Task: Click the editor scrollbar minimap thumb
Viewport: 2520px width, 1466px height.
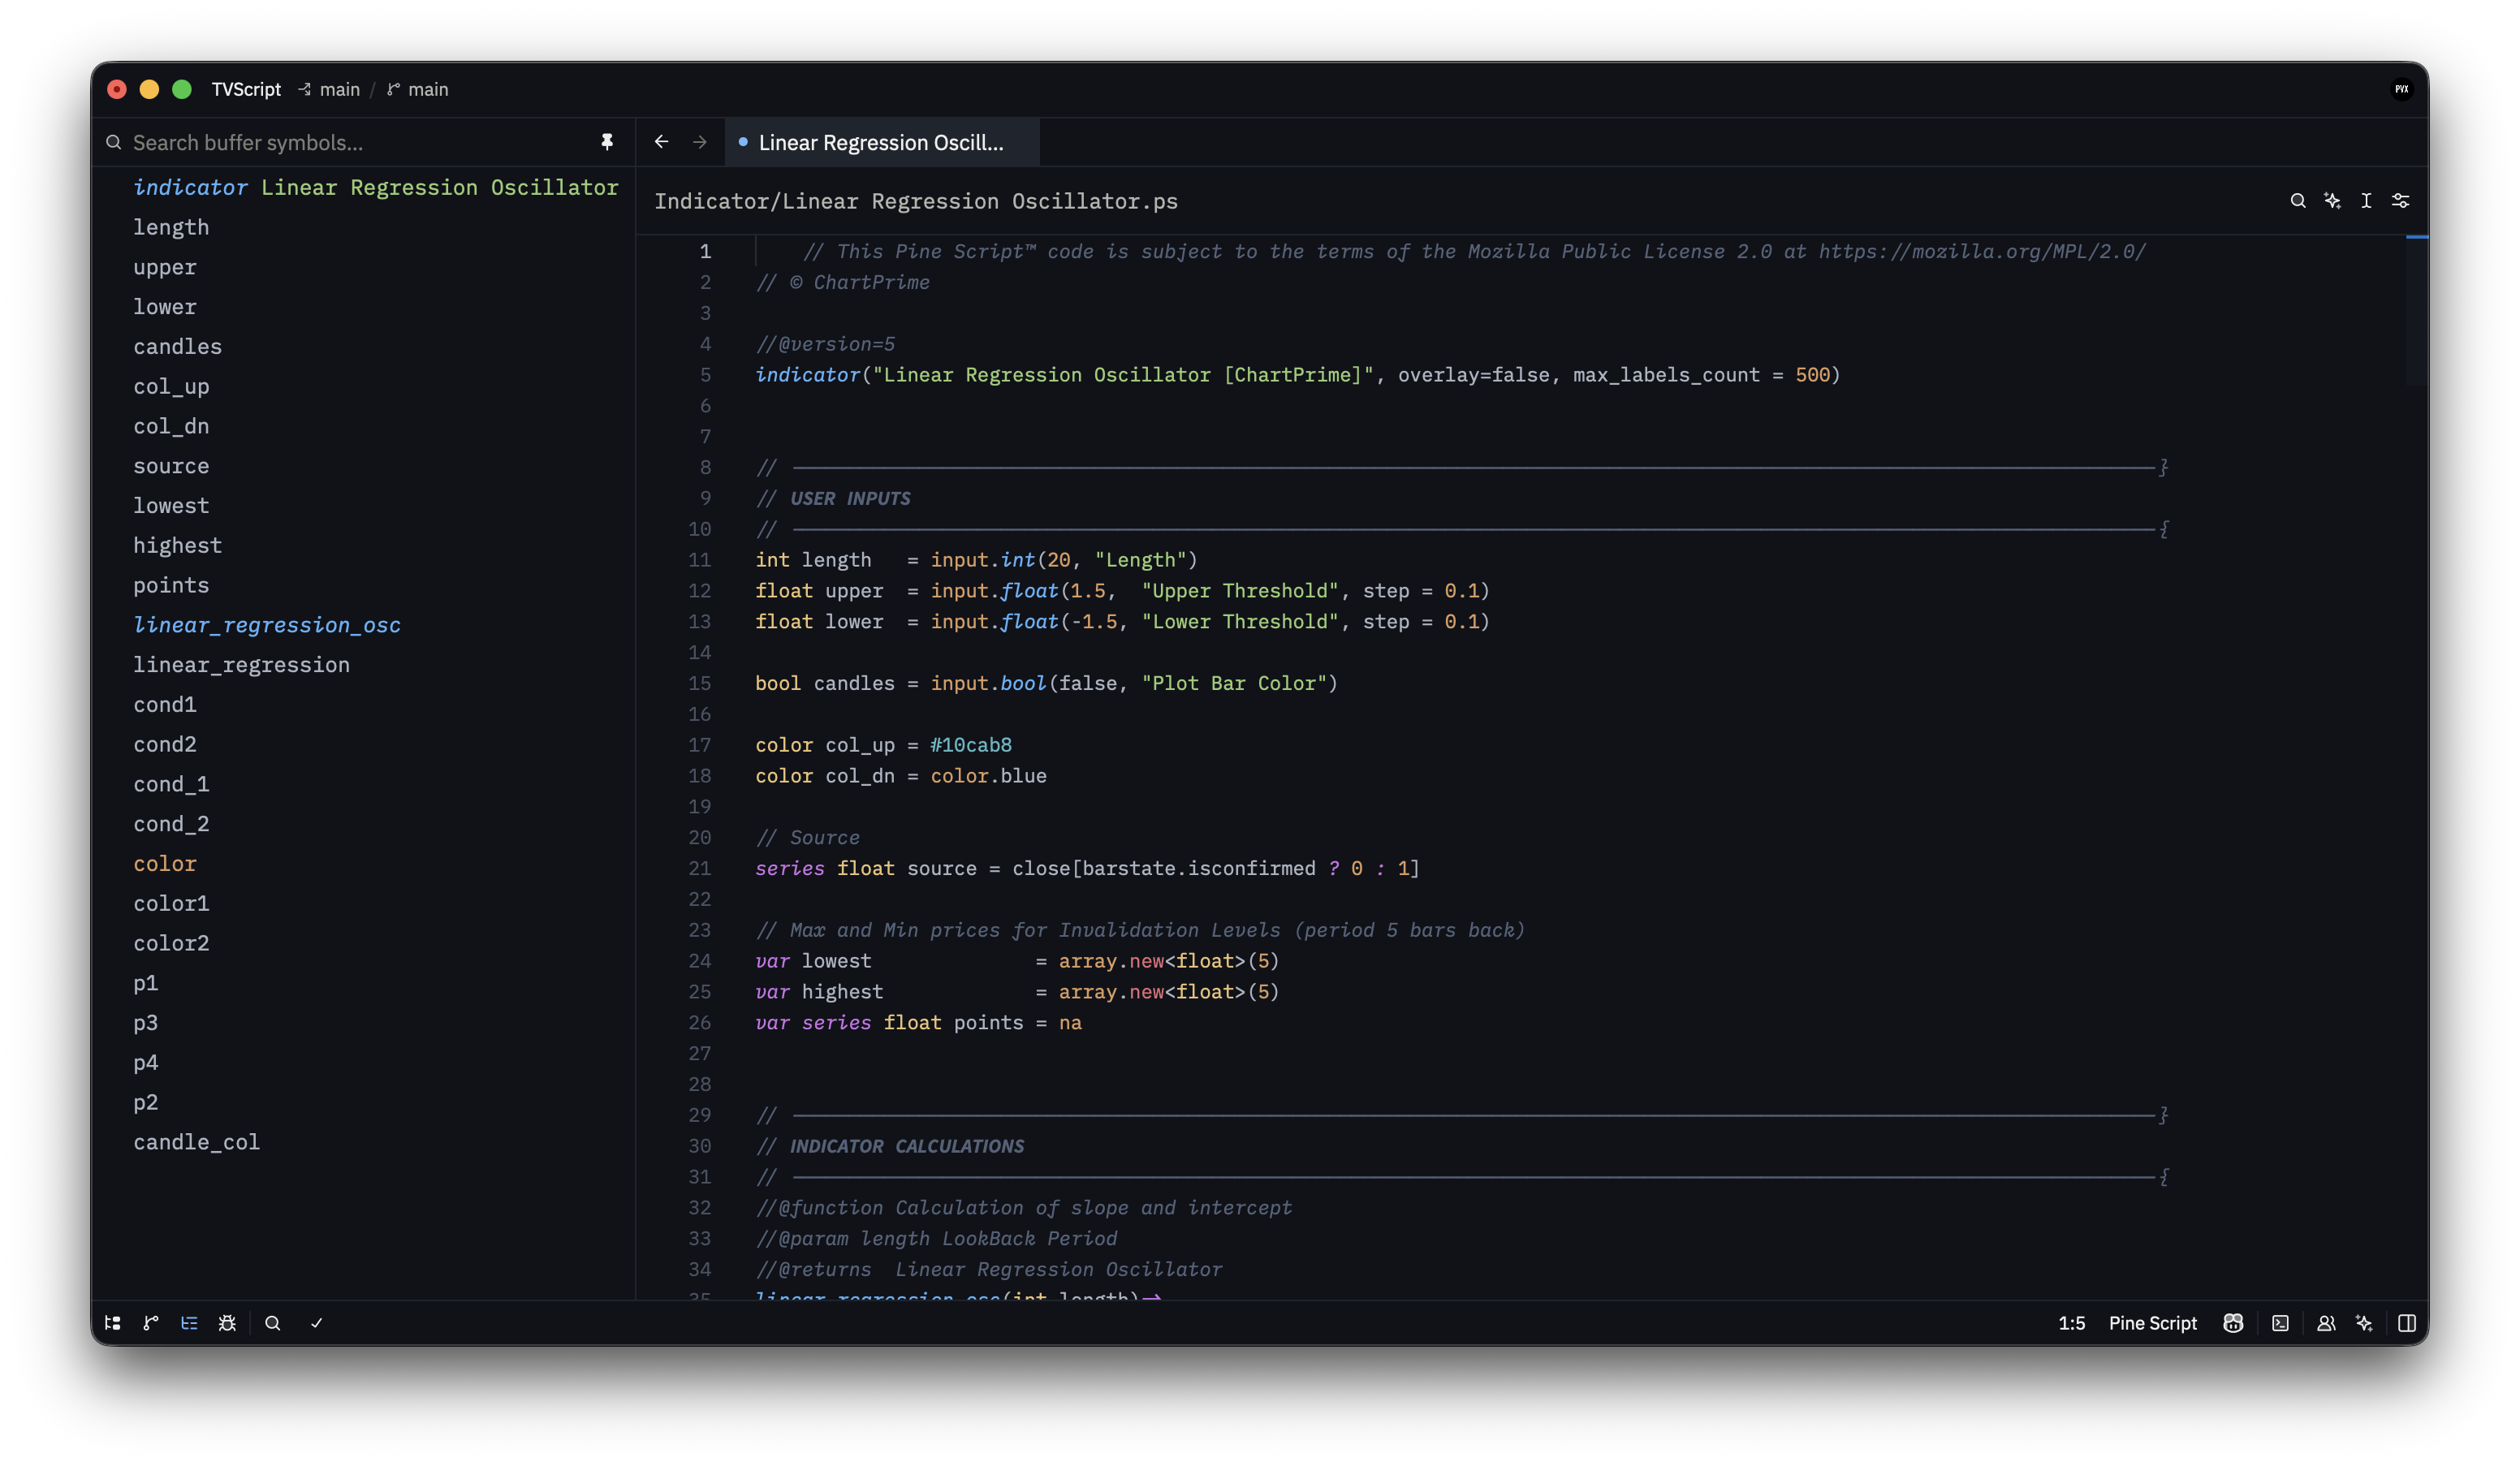Action: click(2416, 310)
